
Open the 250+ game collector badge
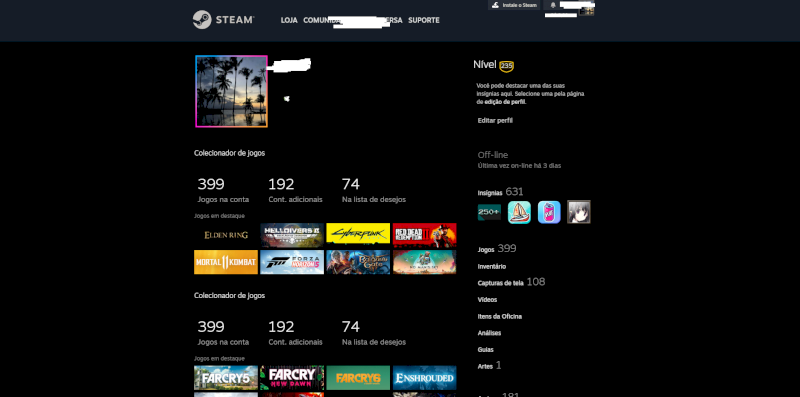click(x=489, y=212)
